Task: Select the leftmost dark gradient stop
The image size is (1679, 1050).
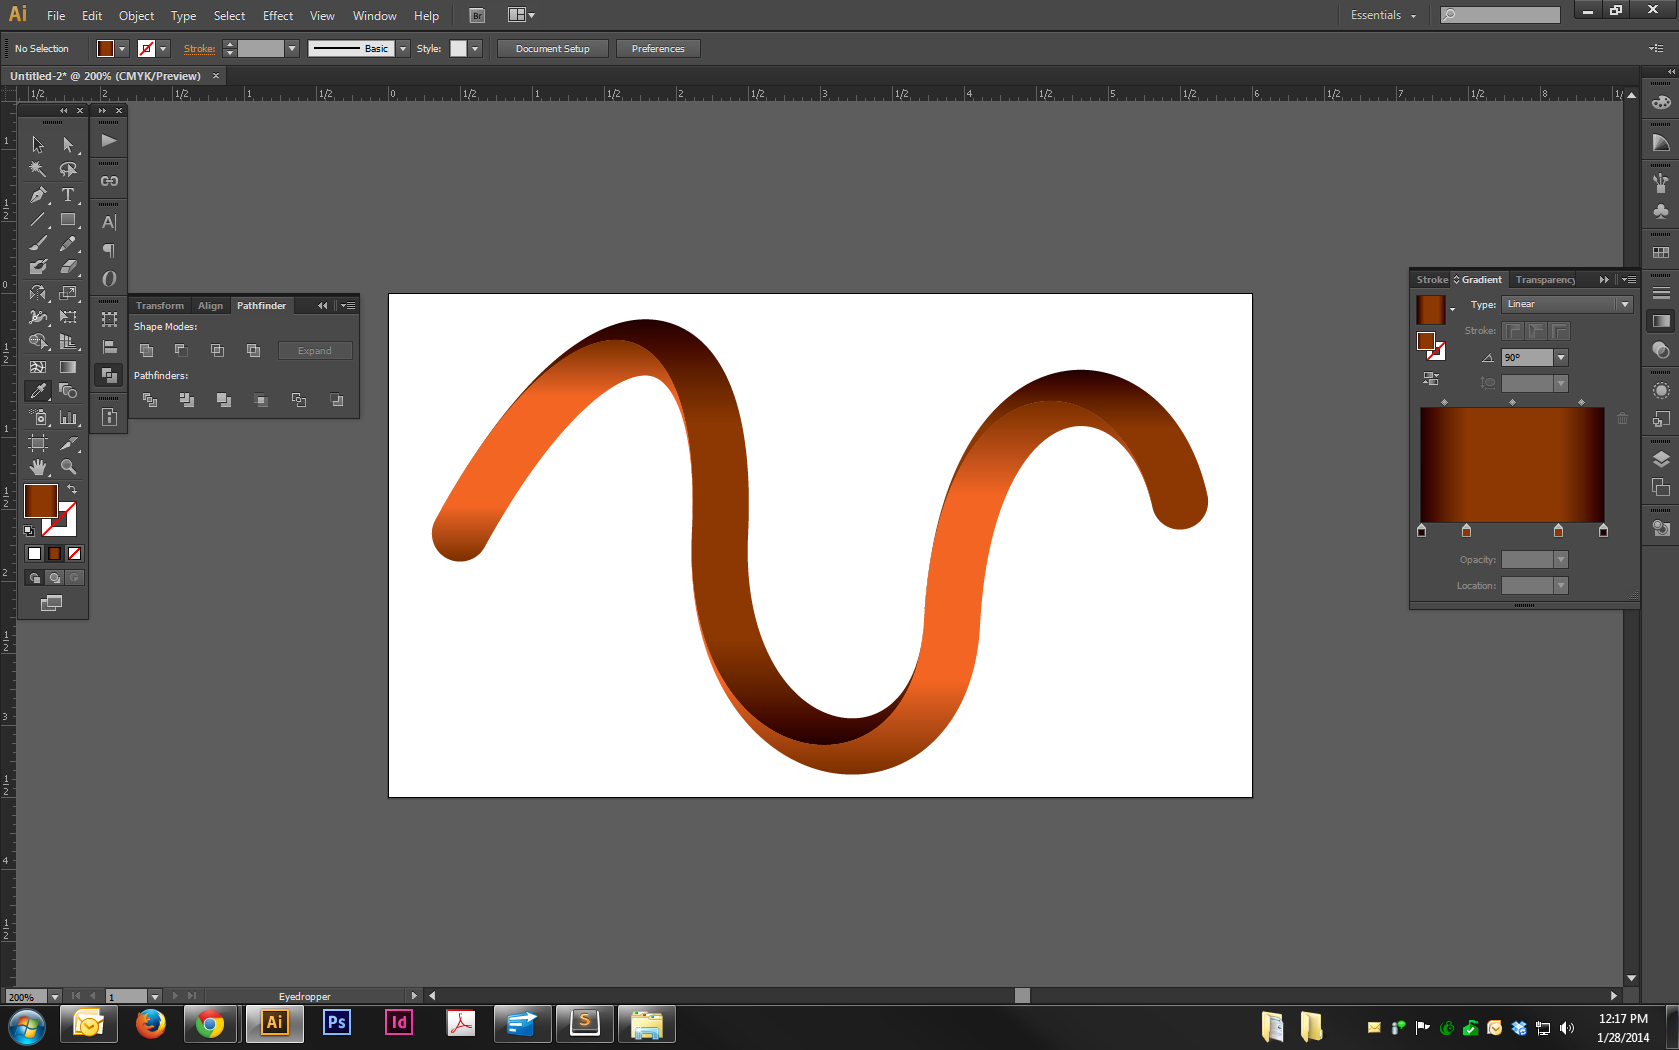Action: click(1422, 530)
